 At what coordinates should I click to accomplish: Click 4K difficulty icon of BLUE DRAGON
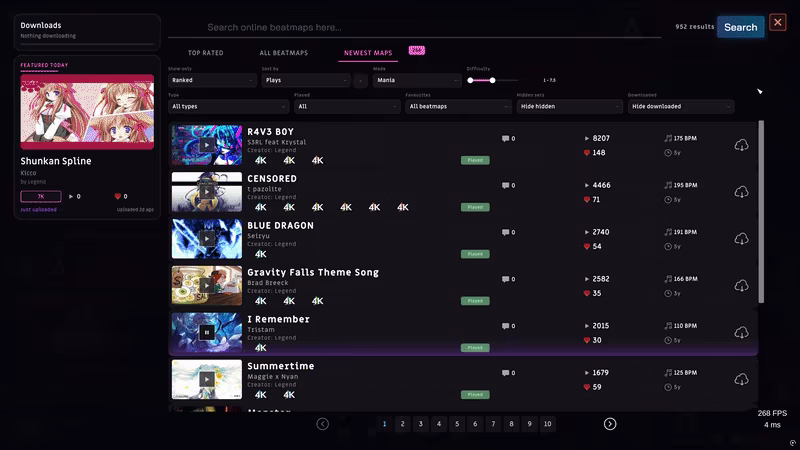[261, 254]
